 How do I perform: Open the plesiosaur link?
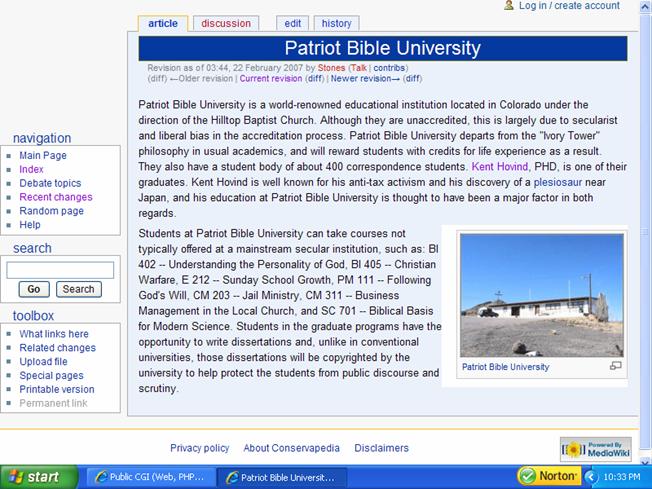click(x=558, y=182)
